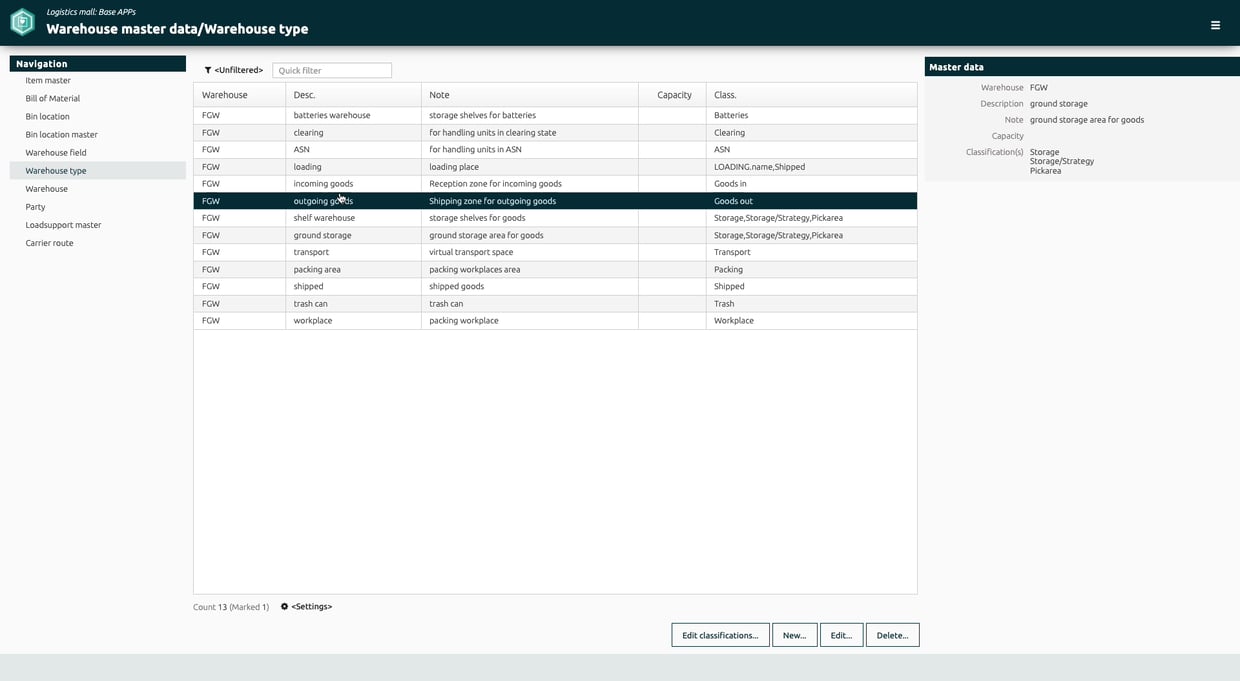Screen dimensions: 1240x681
Task: Select the shelf warehouse row
Action: pyautogui.click(x=555, y=218)
